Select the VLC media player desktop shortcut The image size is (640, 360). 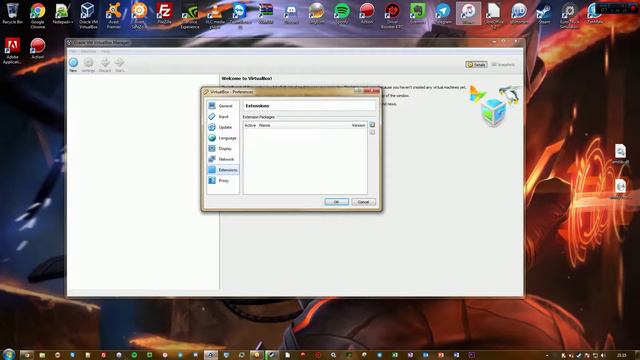pos(215,16)
